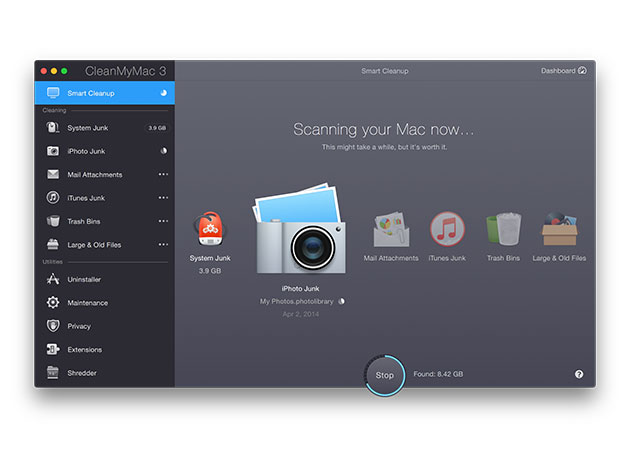Click the pending dots beside Large & Old Files
Screen dimensions: 630x473
point(163,244)
